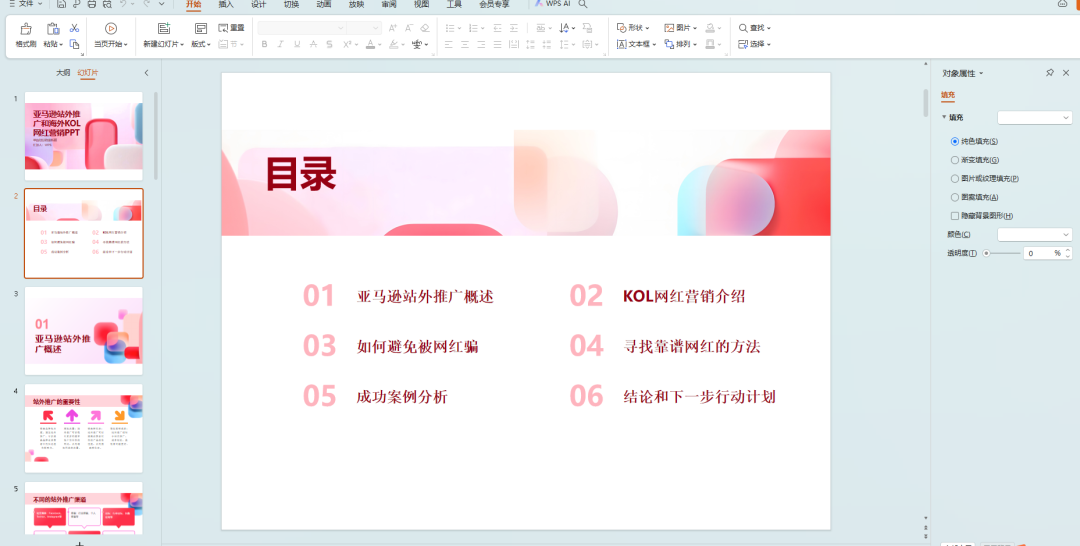This screenshot has height=546, width=1080.
Task: Click the Decrease font size icon
Action: click(408, 28)
